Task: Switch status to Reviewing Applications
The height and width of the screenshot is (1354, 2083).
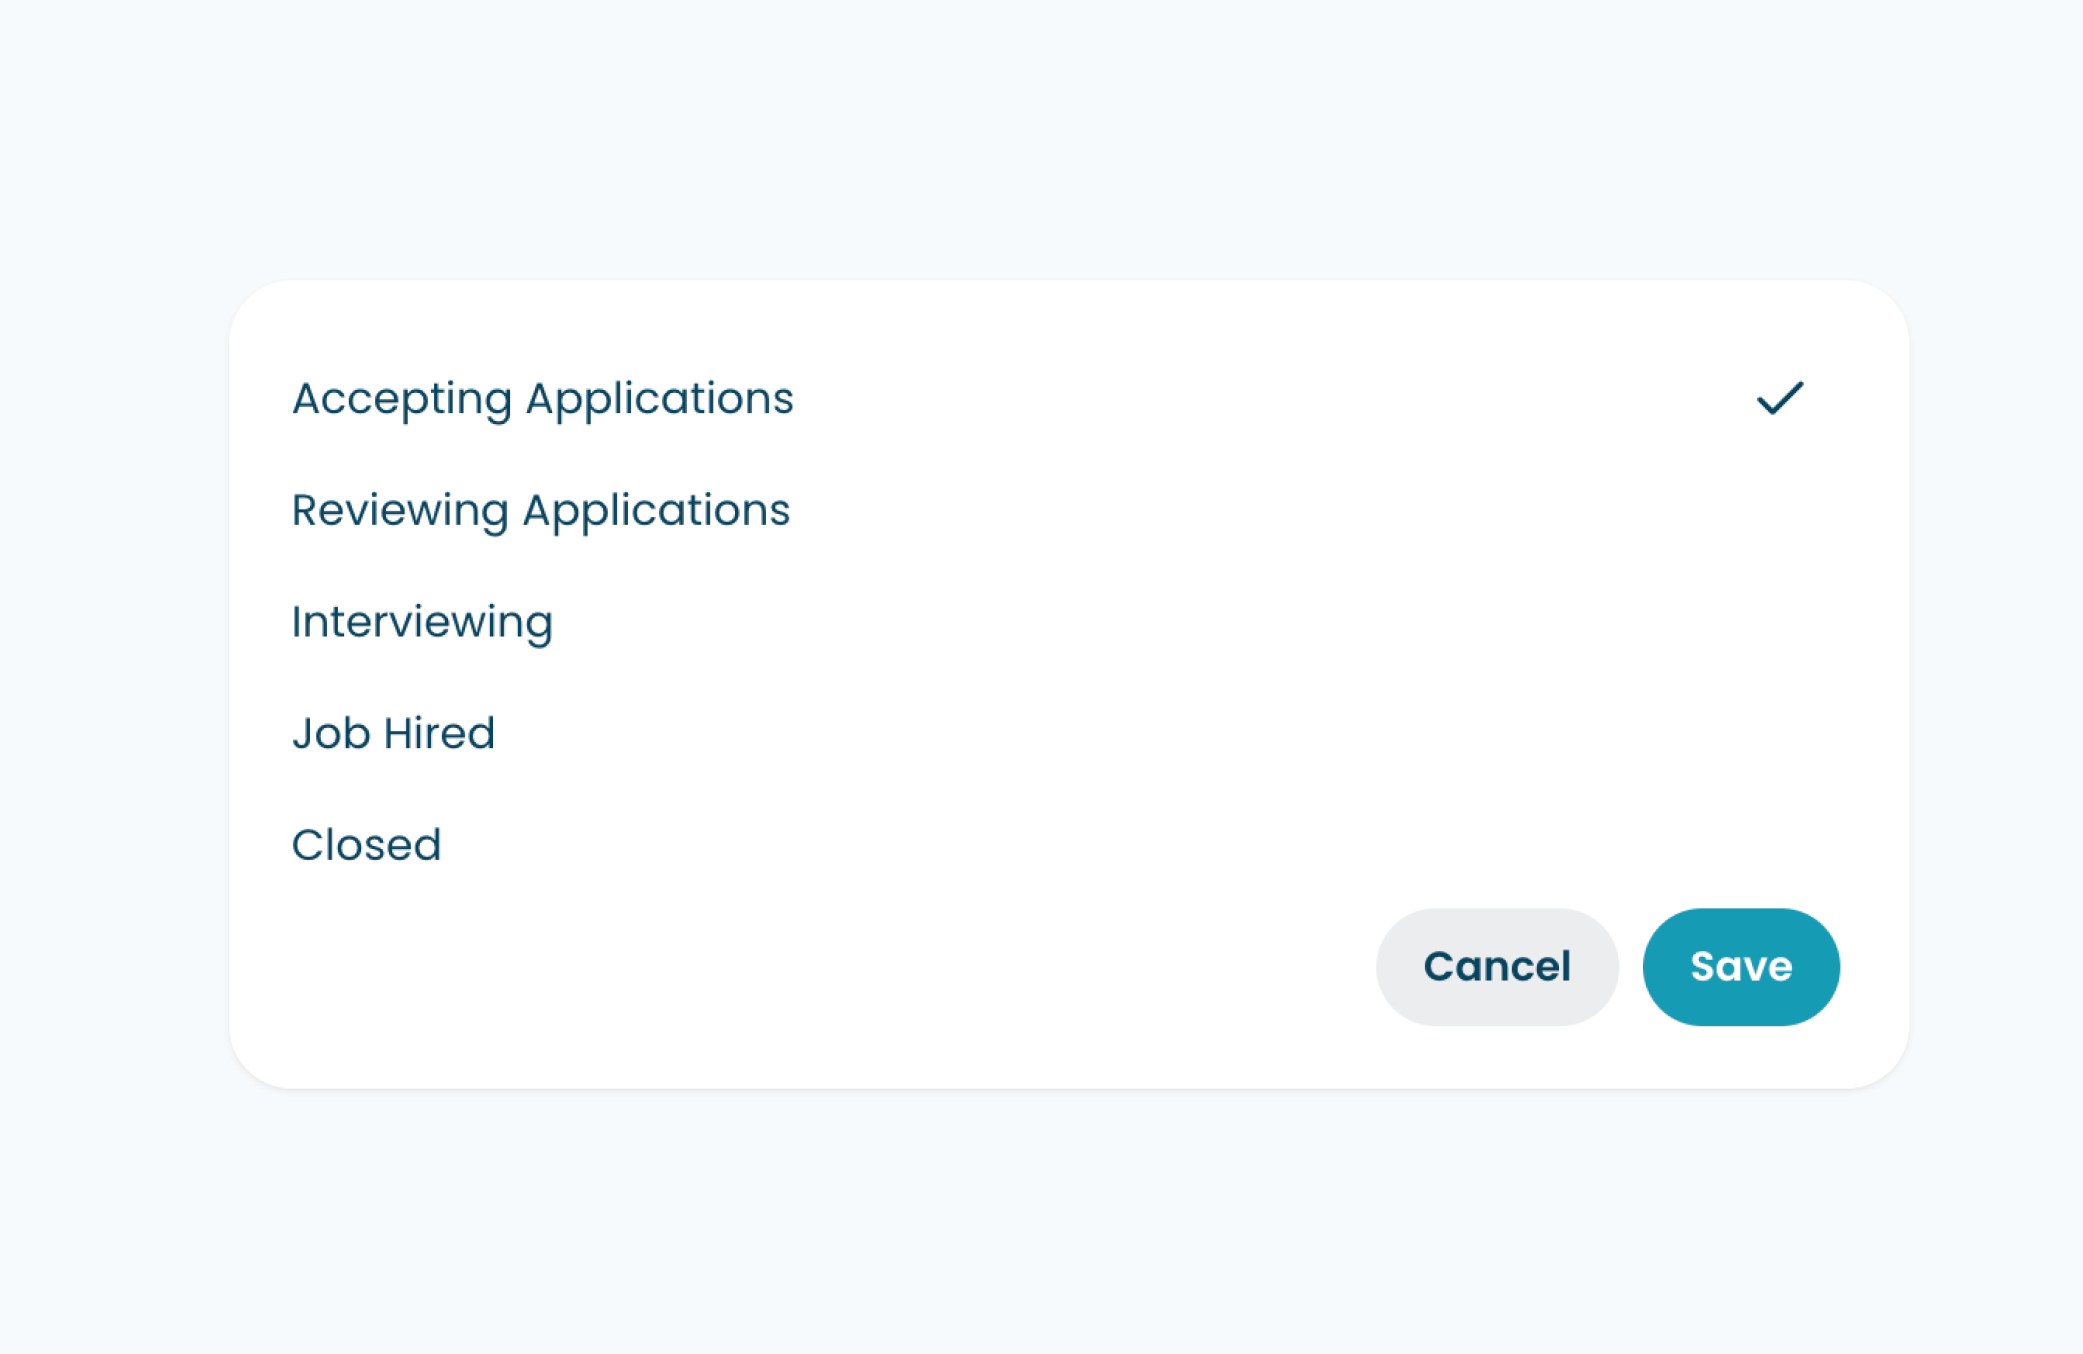Action: point(1068,510)
